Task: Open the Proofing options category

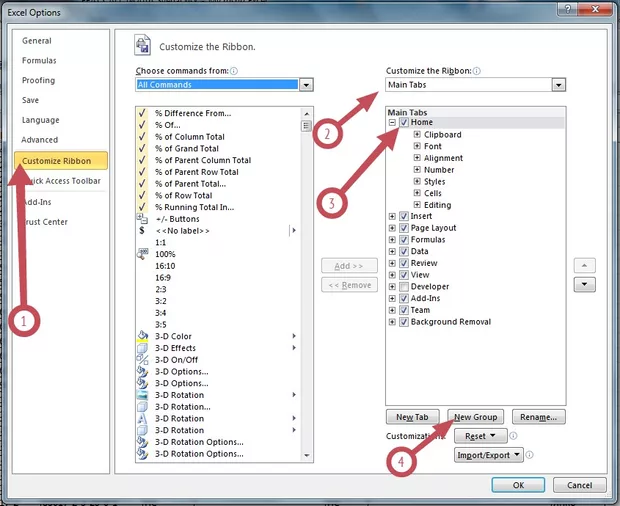Action: (38, 80)
